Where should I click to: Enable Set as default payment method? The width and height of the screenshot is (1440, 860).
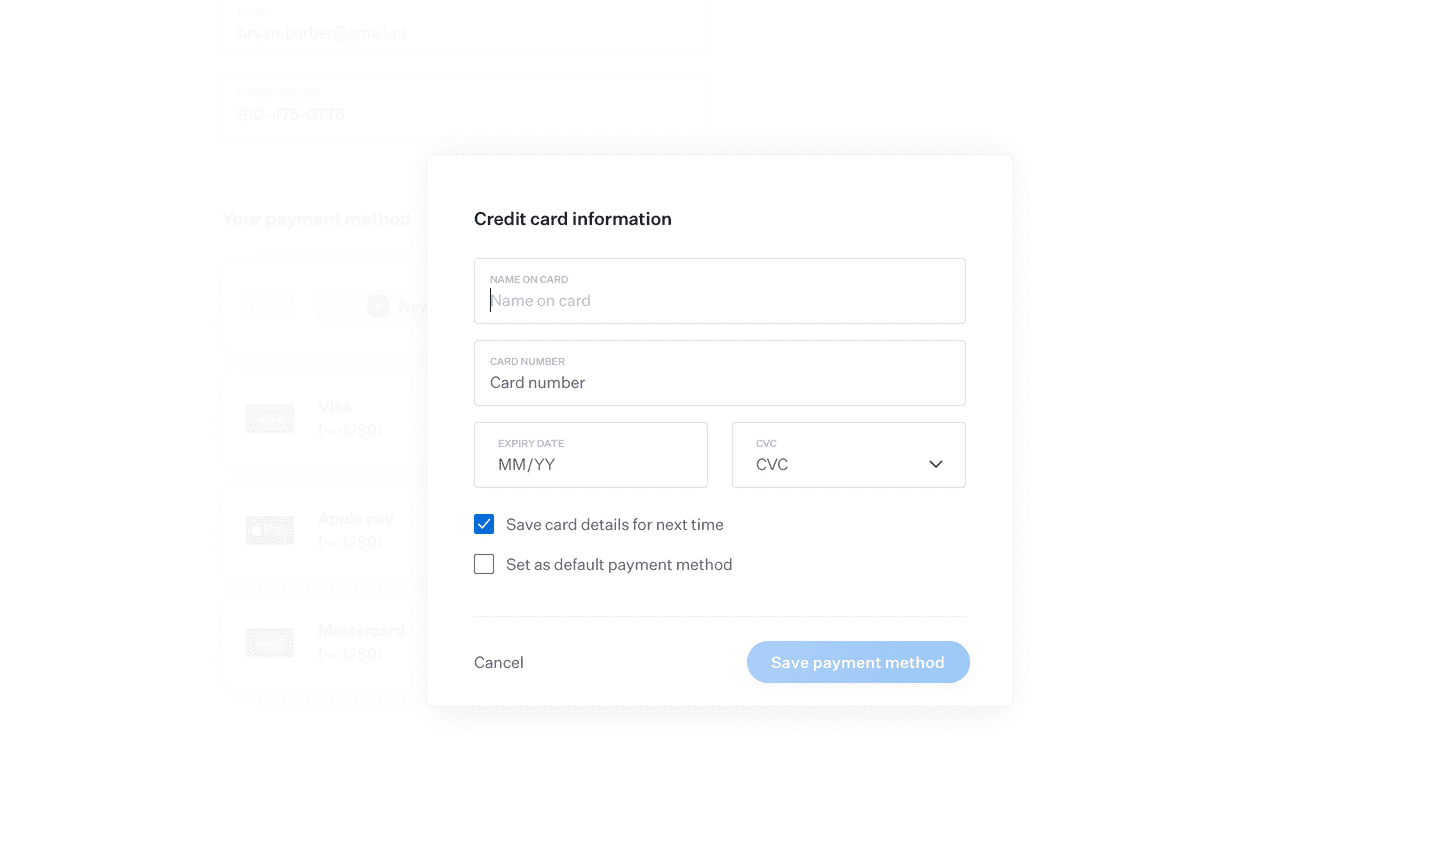click(x=484, y=564)
